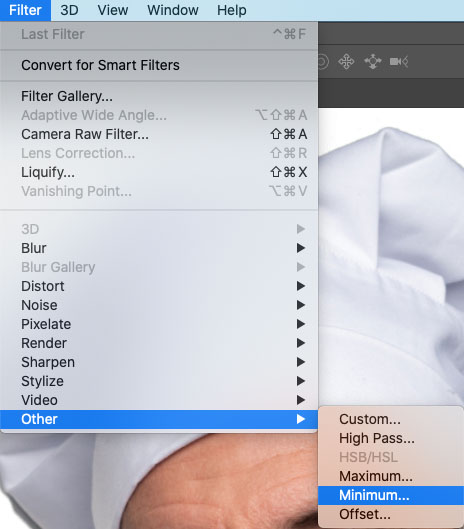464x529 pixels.
Task: Expand the Distort submenu arrow
Action: (301, 286)
